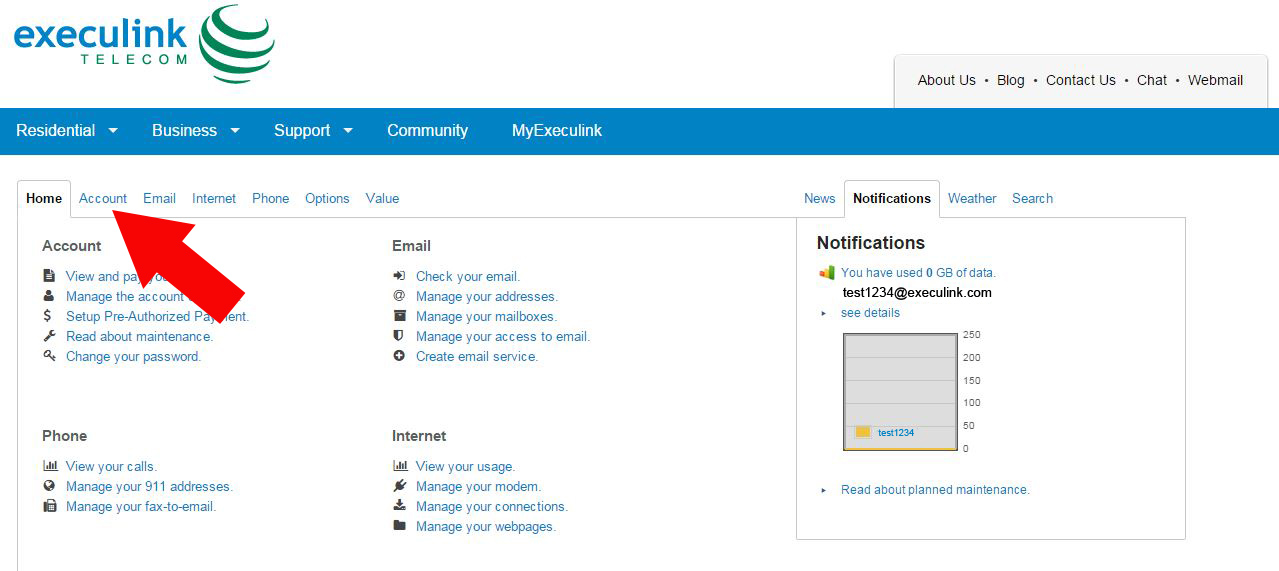Click Change your password link
Image resolution: width=1279 pixels, height=571 pixels.
coord(133,356)
